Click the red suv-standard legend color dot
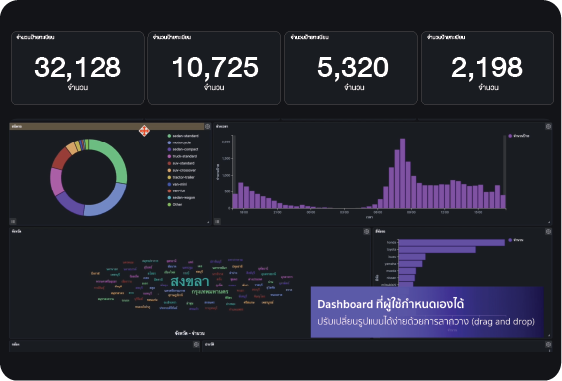Screen dimensions: 562x381 click(169, 163)
